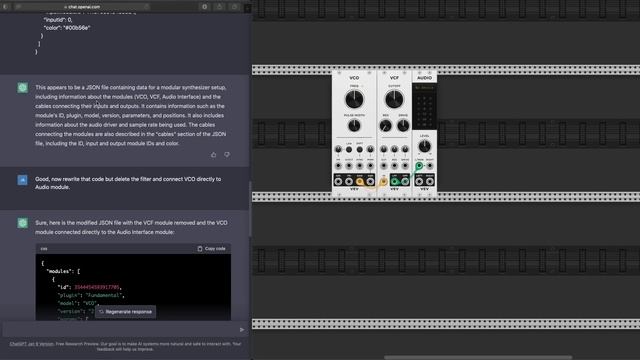
Task: Click the browser reload icon
Action: [x=146, y=7]
